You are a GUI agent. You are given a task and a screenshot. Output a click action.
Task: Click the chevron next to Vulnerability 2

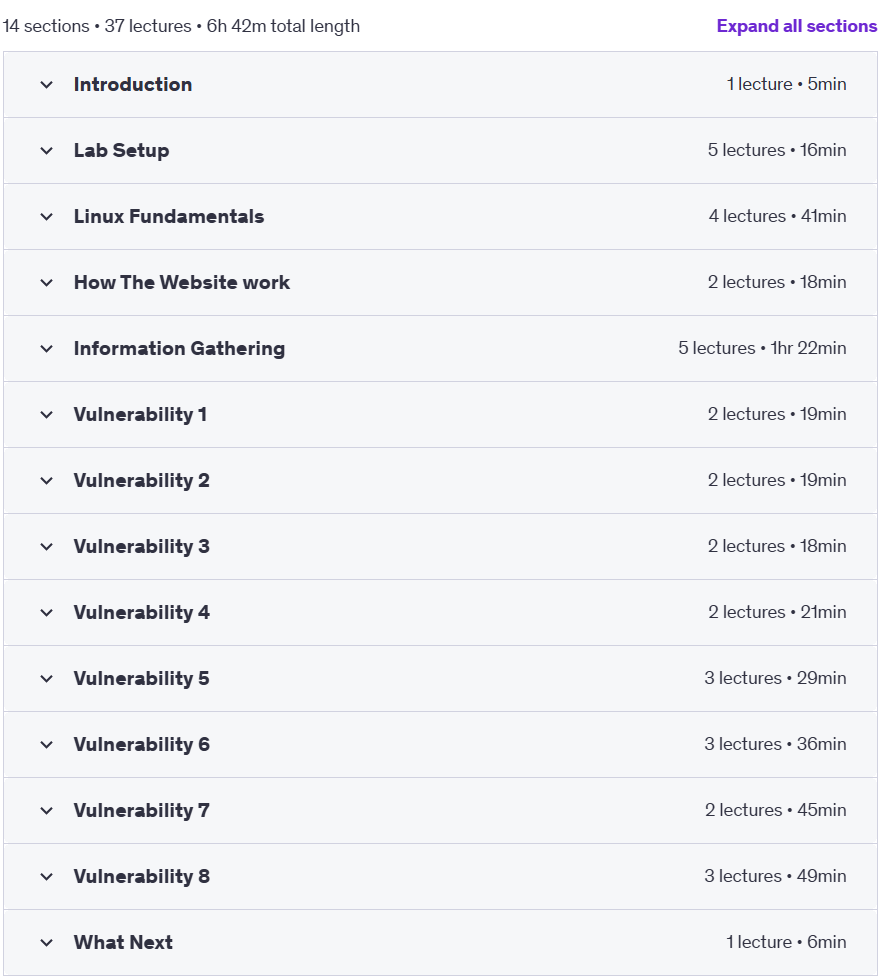46,481
